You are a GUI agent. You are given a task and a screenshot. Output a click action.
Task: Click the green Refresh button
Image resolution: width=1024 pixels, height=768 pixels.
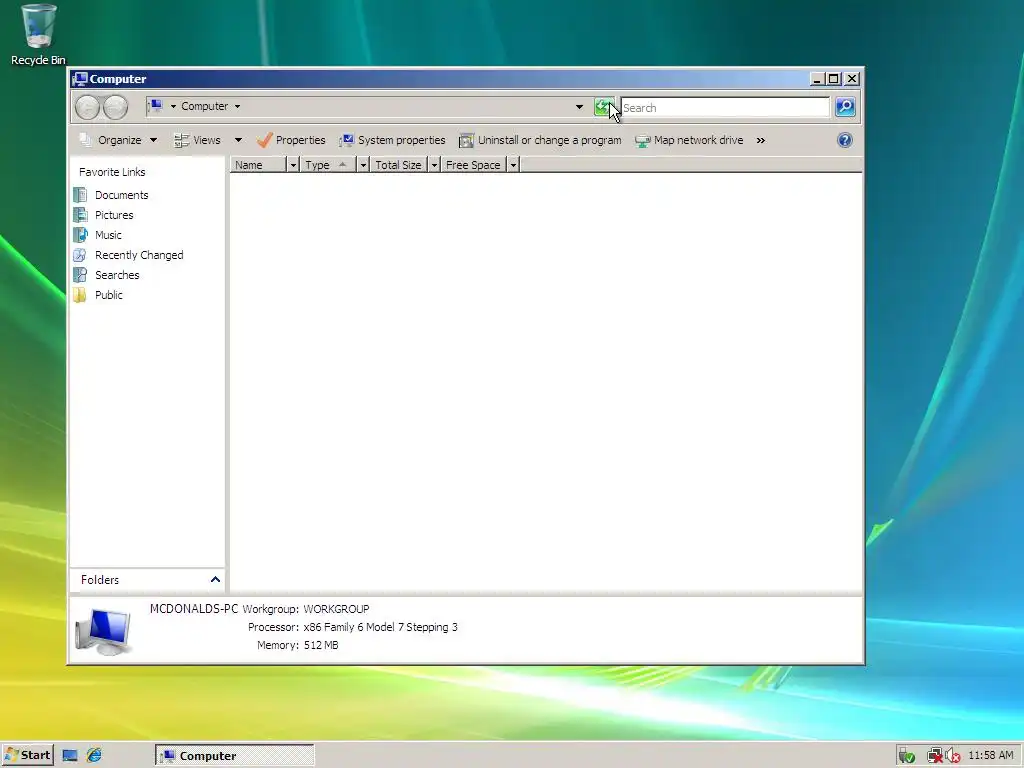(603, 106)
